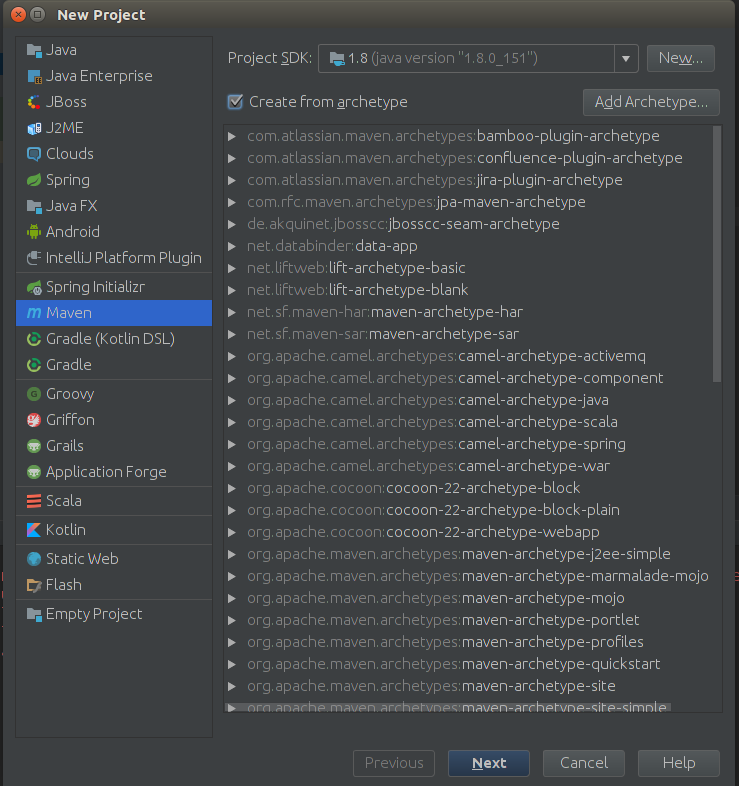Click the Next button
The height and width of the screenshot is (786, 739).
pos(489,763)
